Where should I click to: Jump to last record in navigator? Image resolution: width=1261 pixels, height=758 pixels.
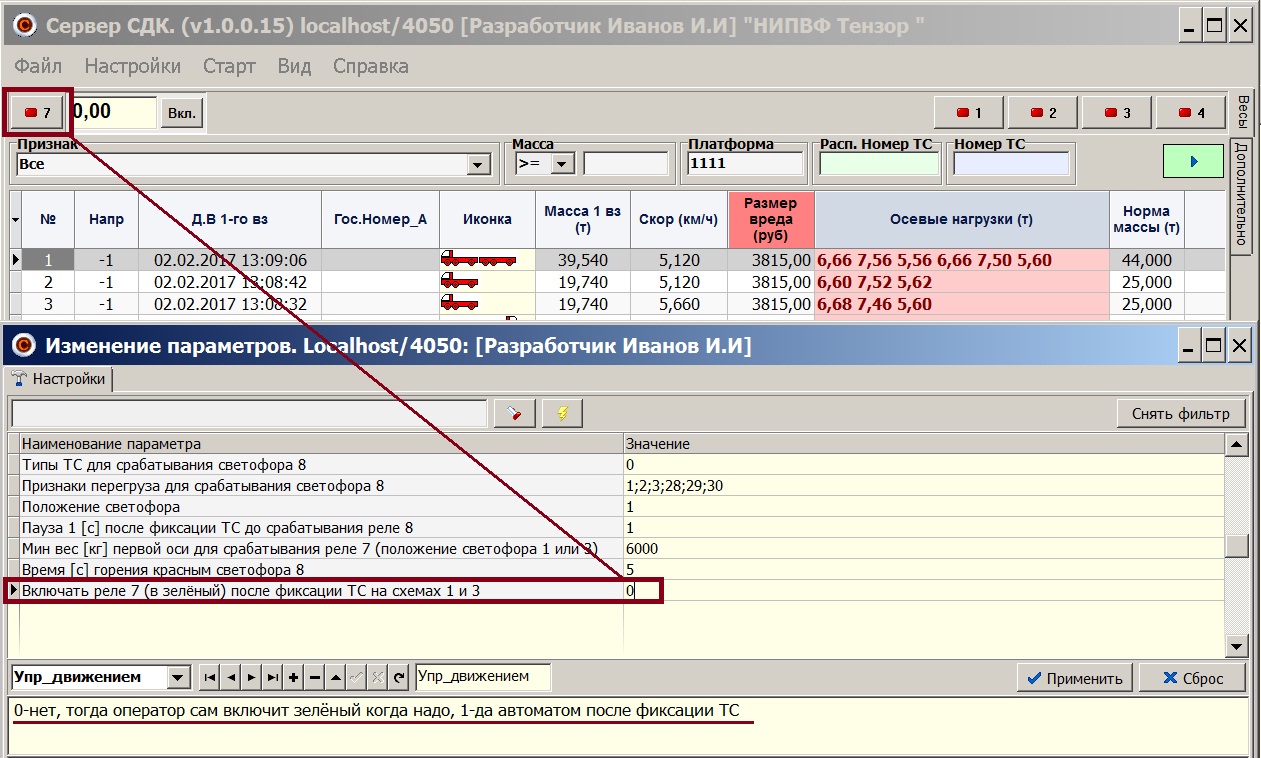[x=272, y=678]
